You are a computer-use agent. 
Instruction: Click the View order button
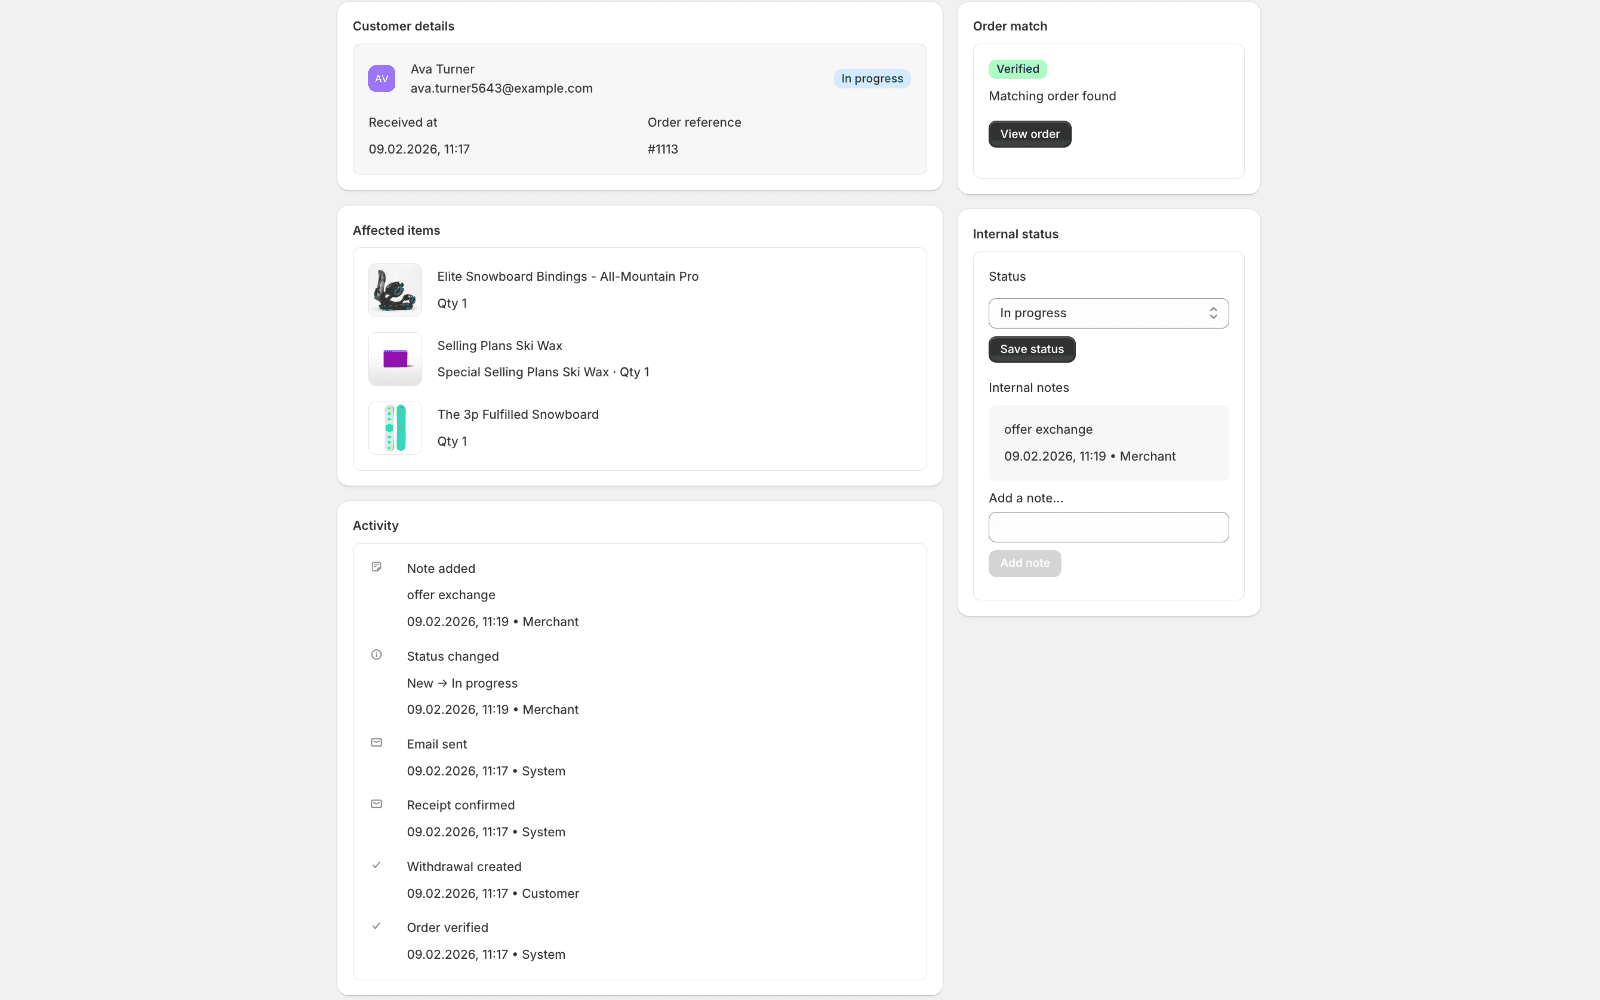pyautogui.click(x=1029, y=134)
